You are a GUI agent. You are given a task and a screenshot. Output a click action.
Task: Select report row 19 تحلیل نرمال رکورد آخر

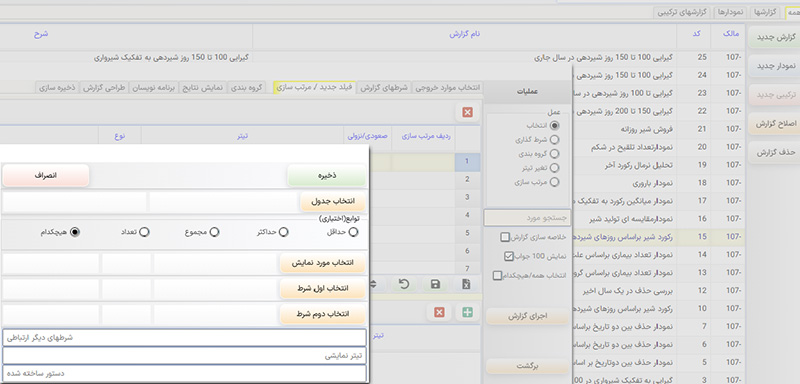[658, 165]
